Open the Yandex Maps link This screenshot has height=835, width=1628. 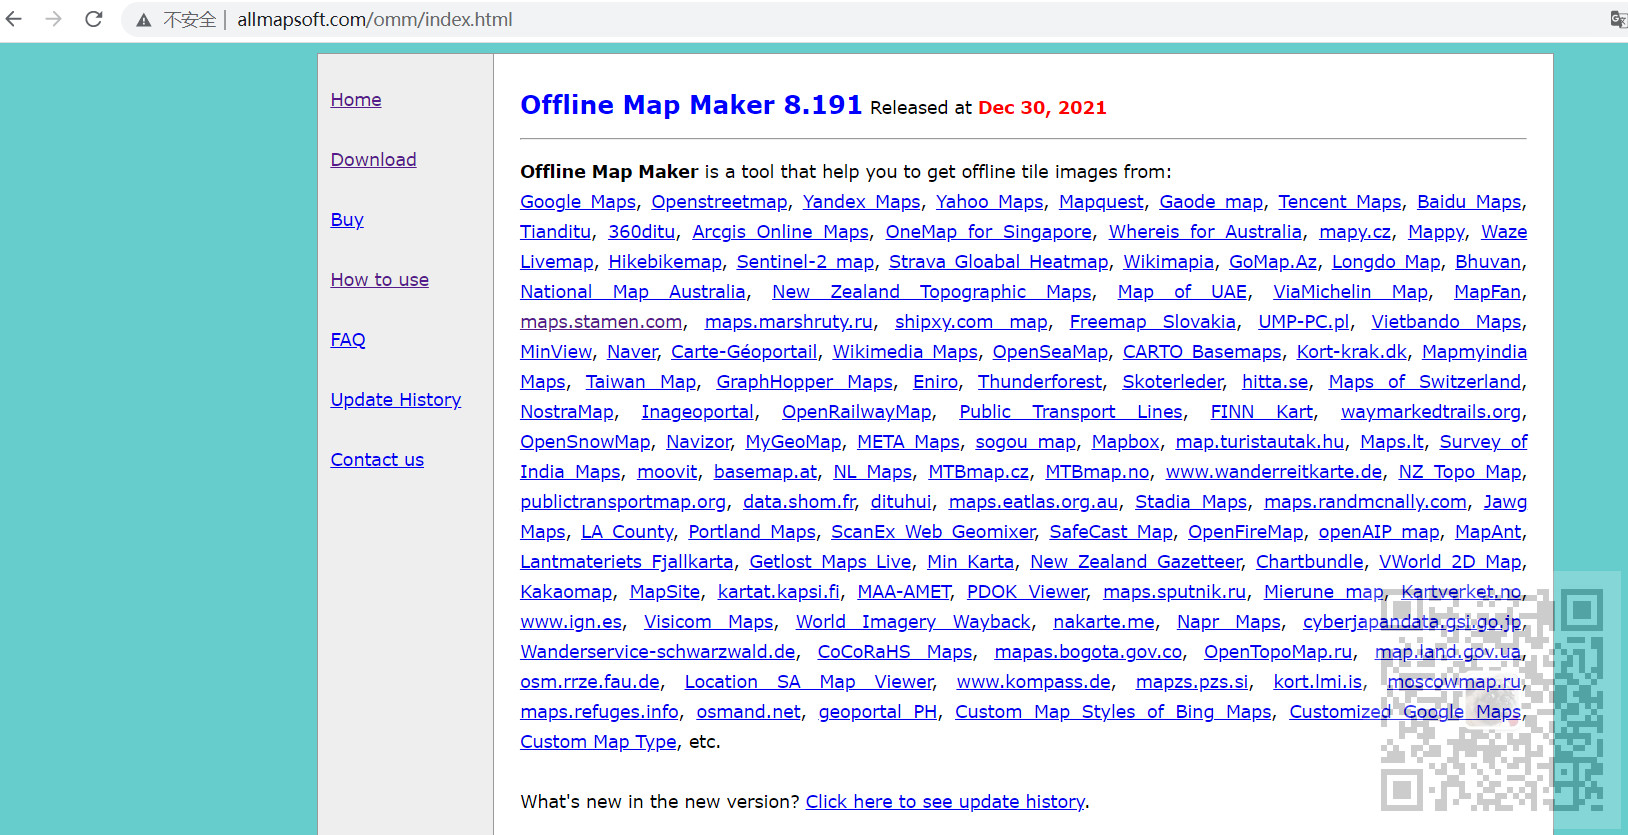861,202
